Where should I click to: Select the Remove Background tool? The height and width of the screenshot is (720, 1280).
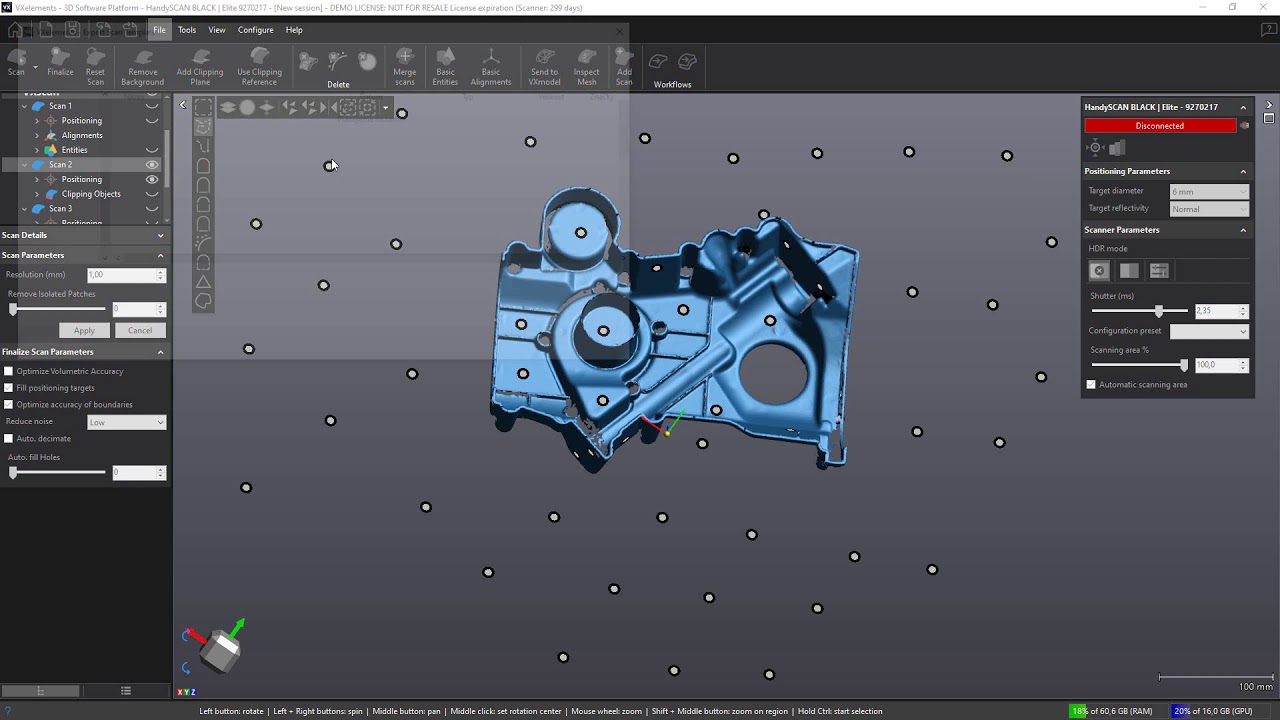pos(142,62)
